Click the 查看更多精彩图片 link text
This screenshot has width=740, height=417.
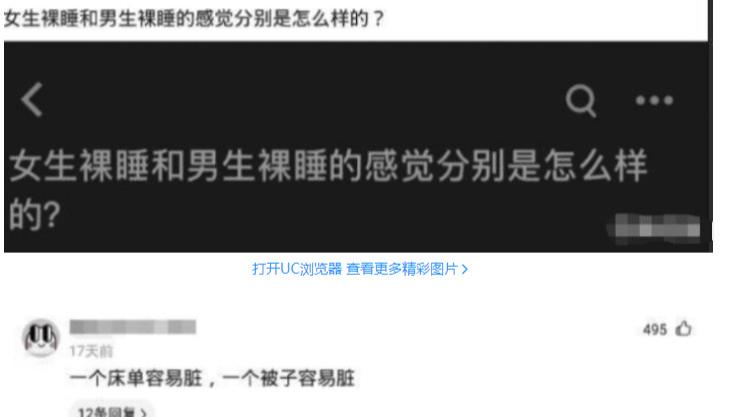click(402, 269)
